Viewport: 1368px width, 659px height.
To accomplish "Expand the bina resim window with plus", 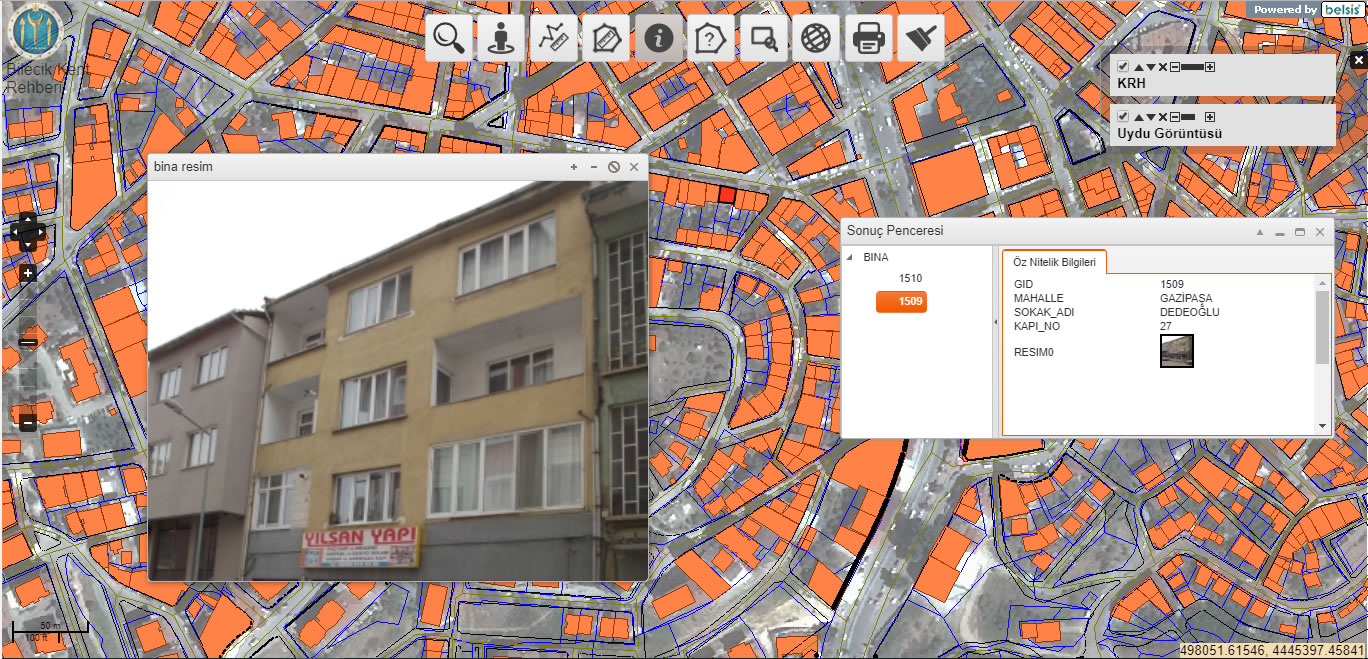I will coord(574,167).
